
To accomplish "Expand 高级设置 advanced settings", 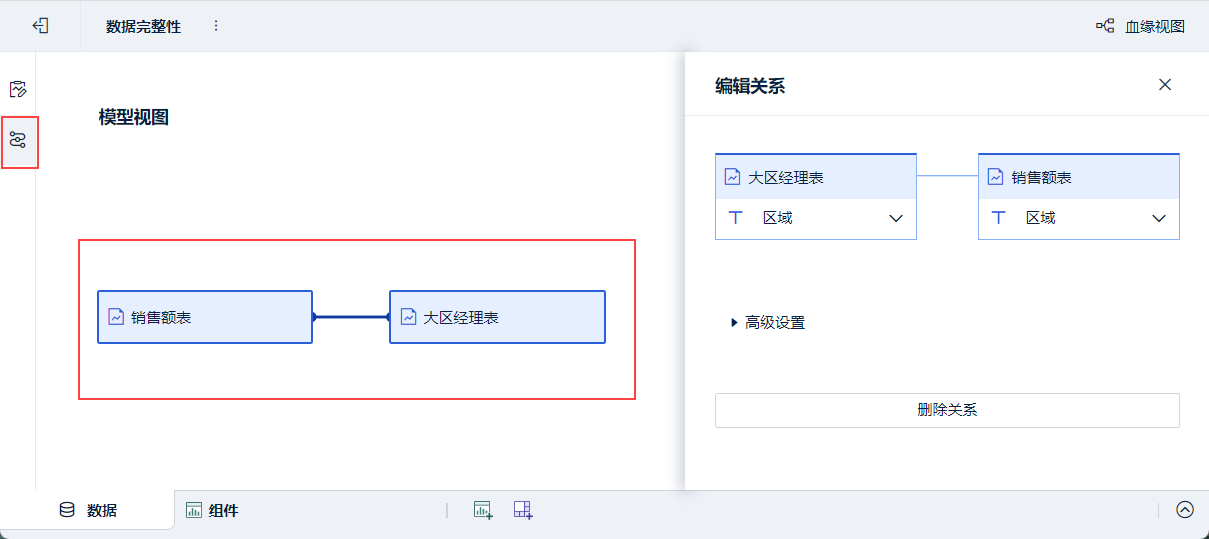I will tap(768, 322).
